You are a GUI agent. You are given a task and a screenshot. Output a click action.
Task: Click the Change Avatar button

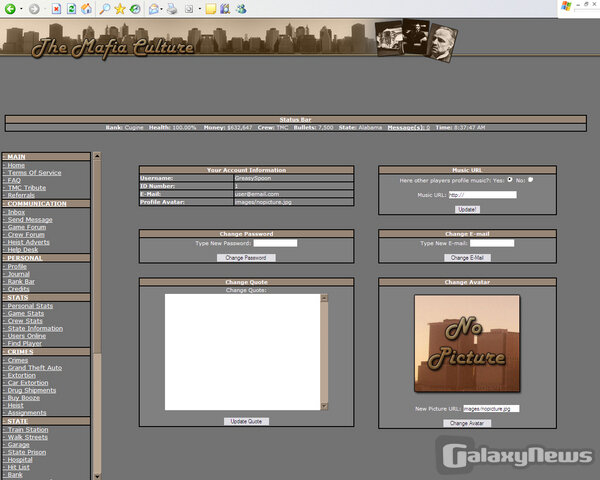tap(467, 423)
